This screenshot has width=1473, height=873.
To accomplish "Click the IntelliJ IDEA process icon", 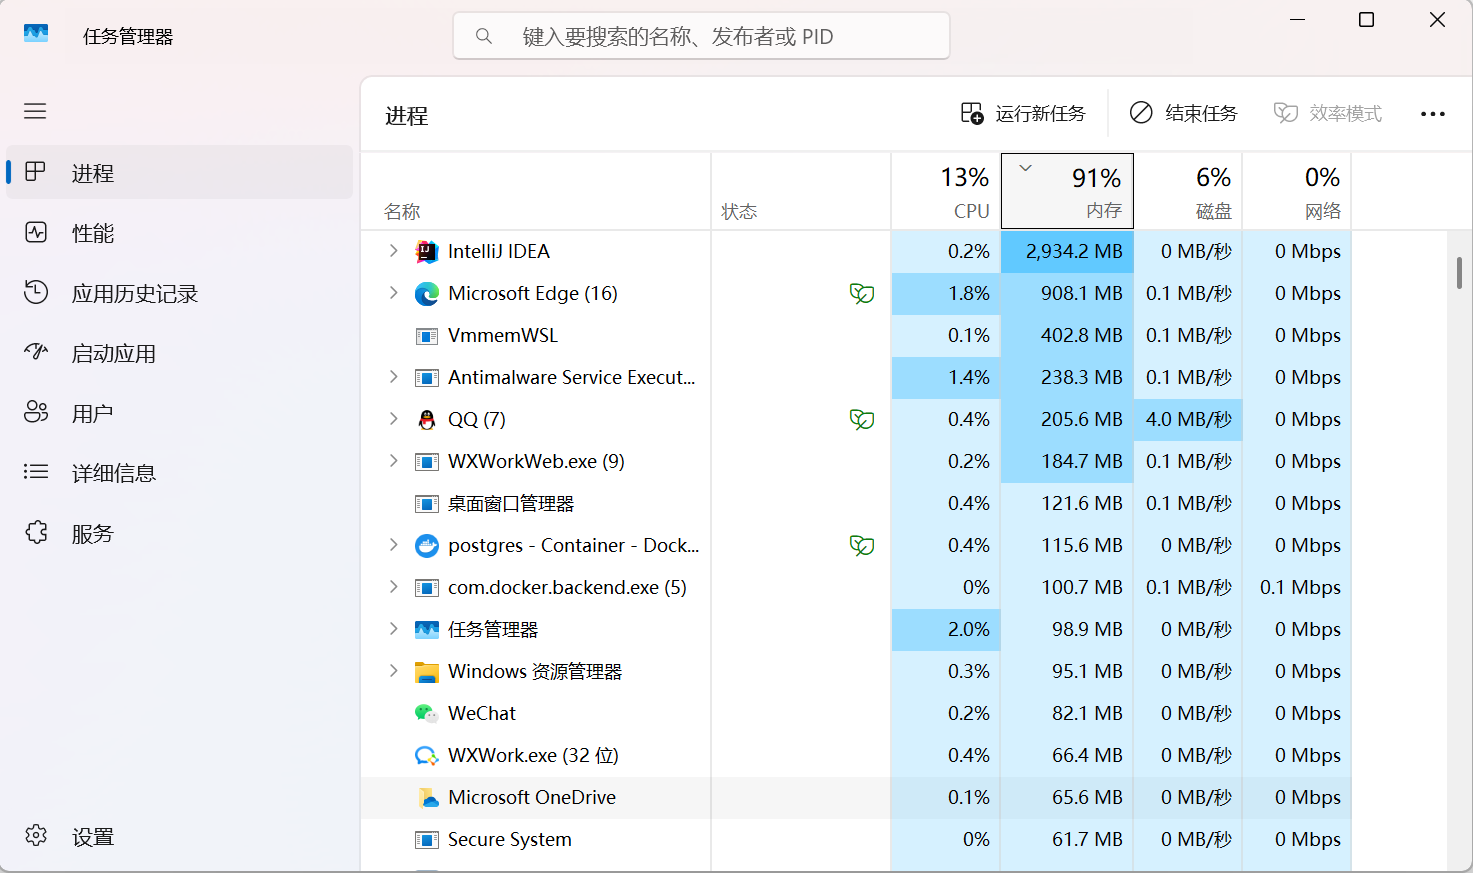I will click(427, 252).
